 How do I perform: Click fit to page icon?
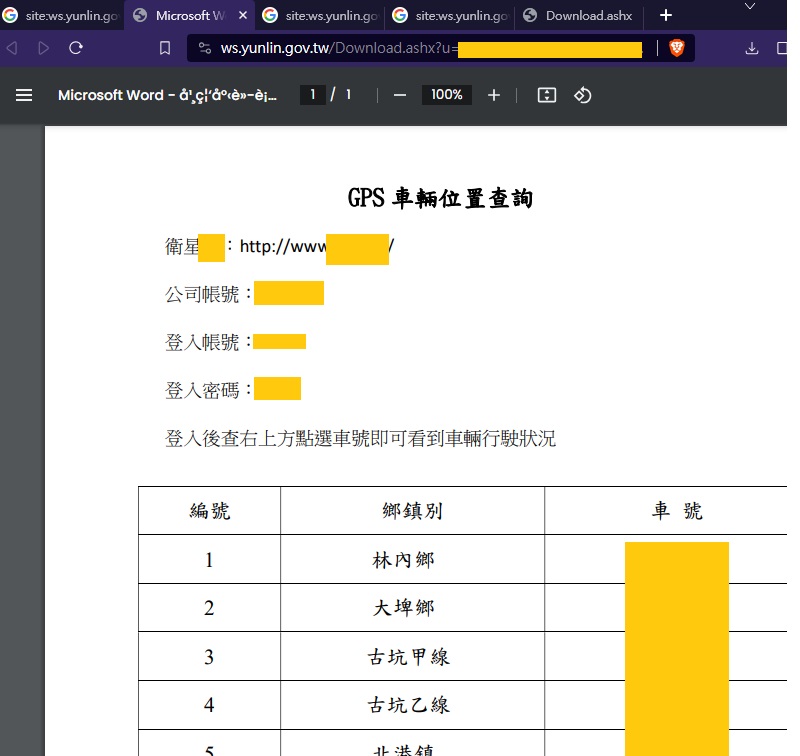547,95
